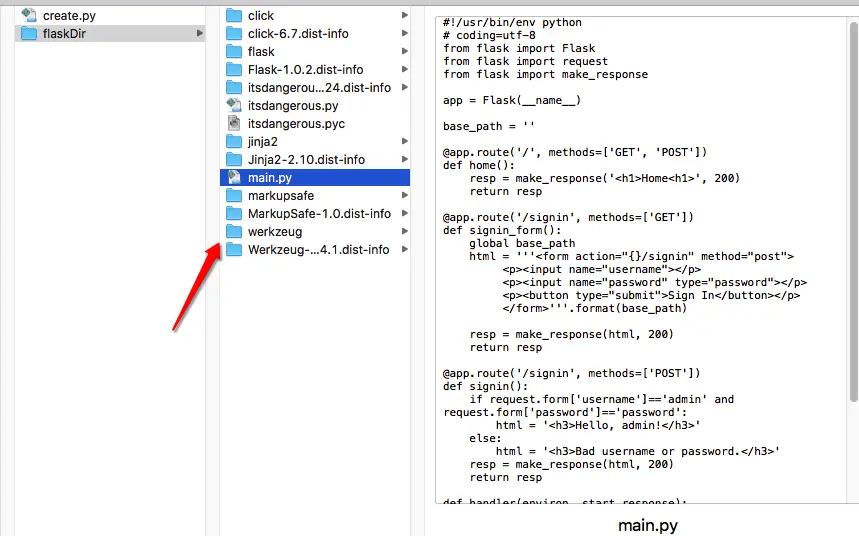859x536 pixels.
Task: Expand the click-6.7.dist-info arrow
Action: (404, 33)
